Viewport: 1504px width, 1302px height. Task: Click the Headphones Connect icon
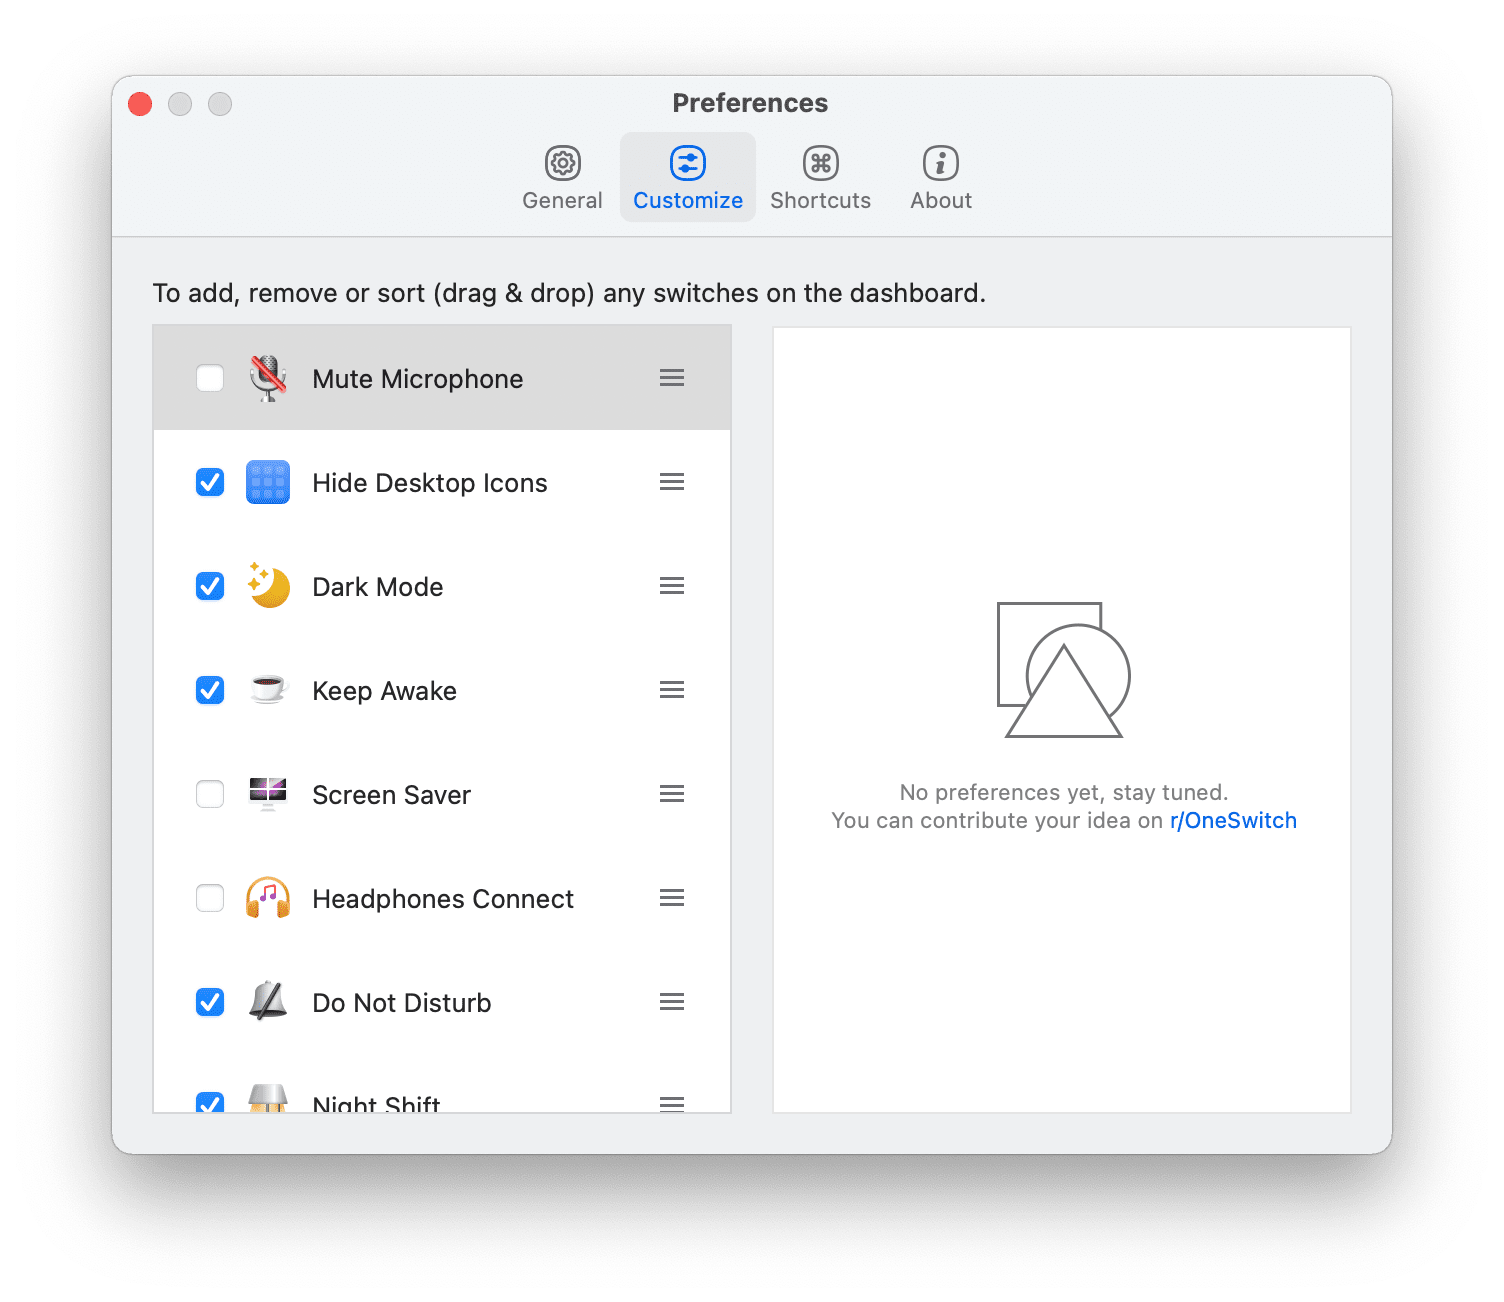[x=268, y=898]
